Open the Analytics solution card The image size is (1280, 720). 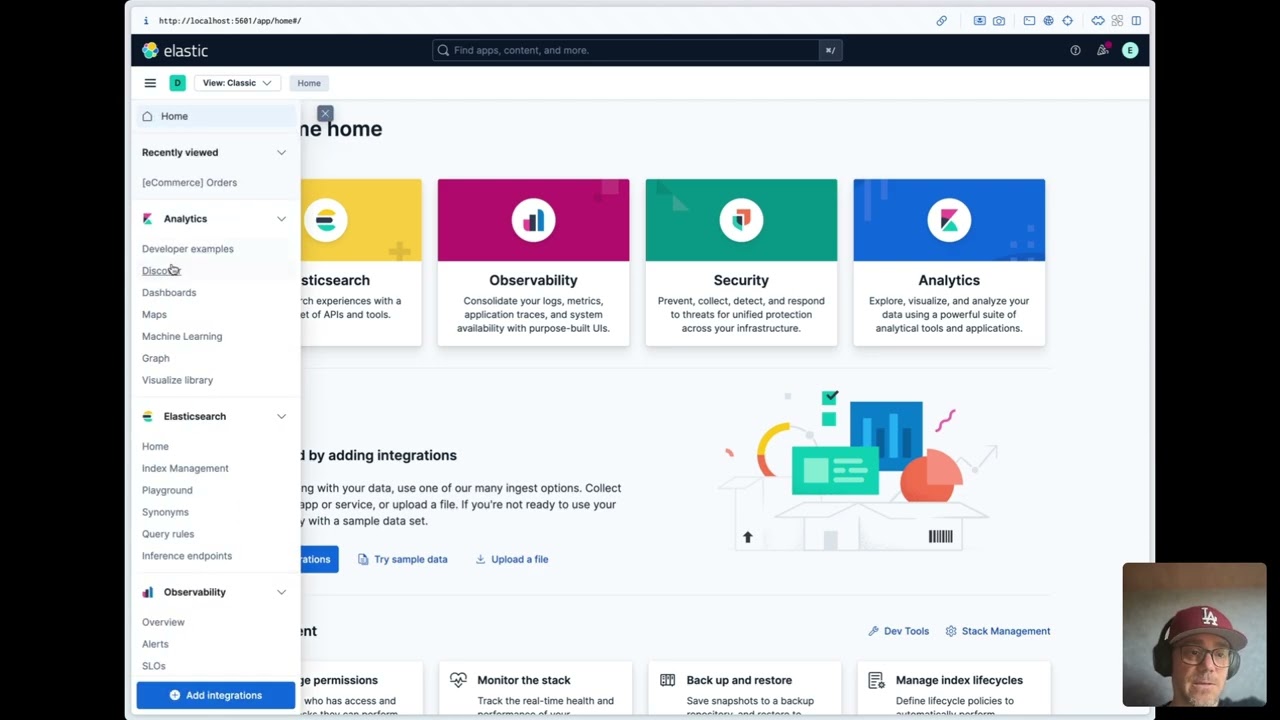tap(949, 263)
